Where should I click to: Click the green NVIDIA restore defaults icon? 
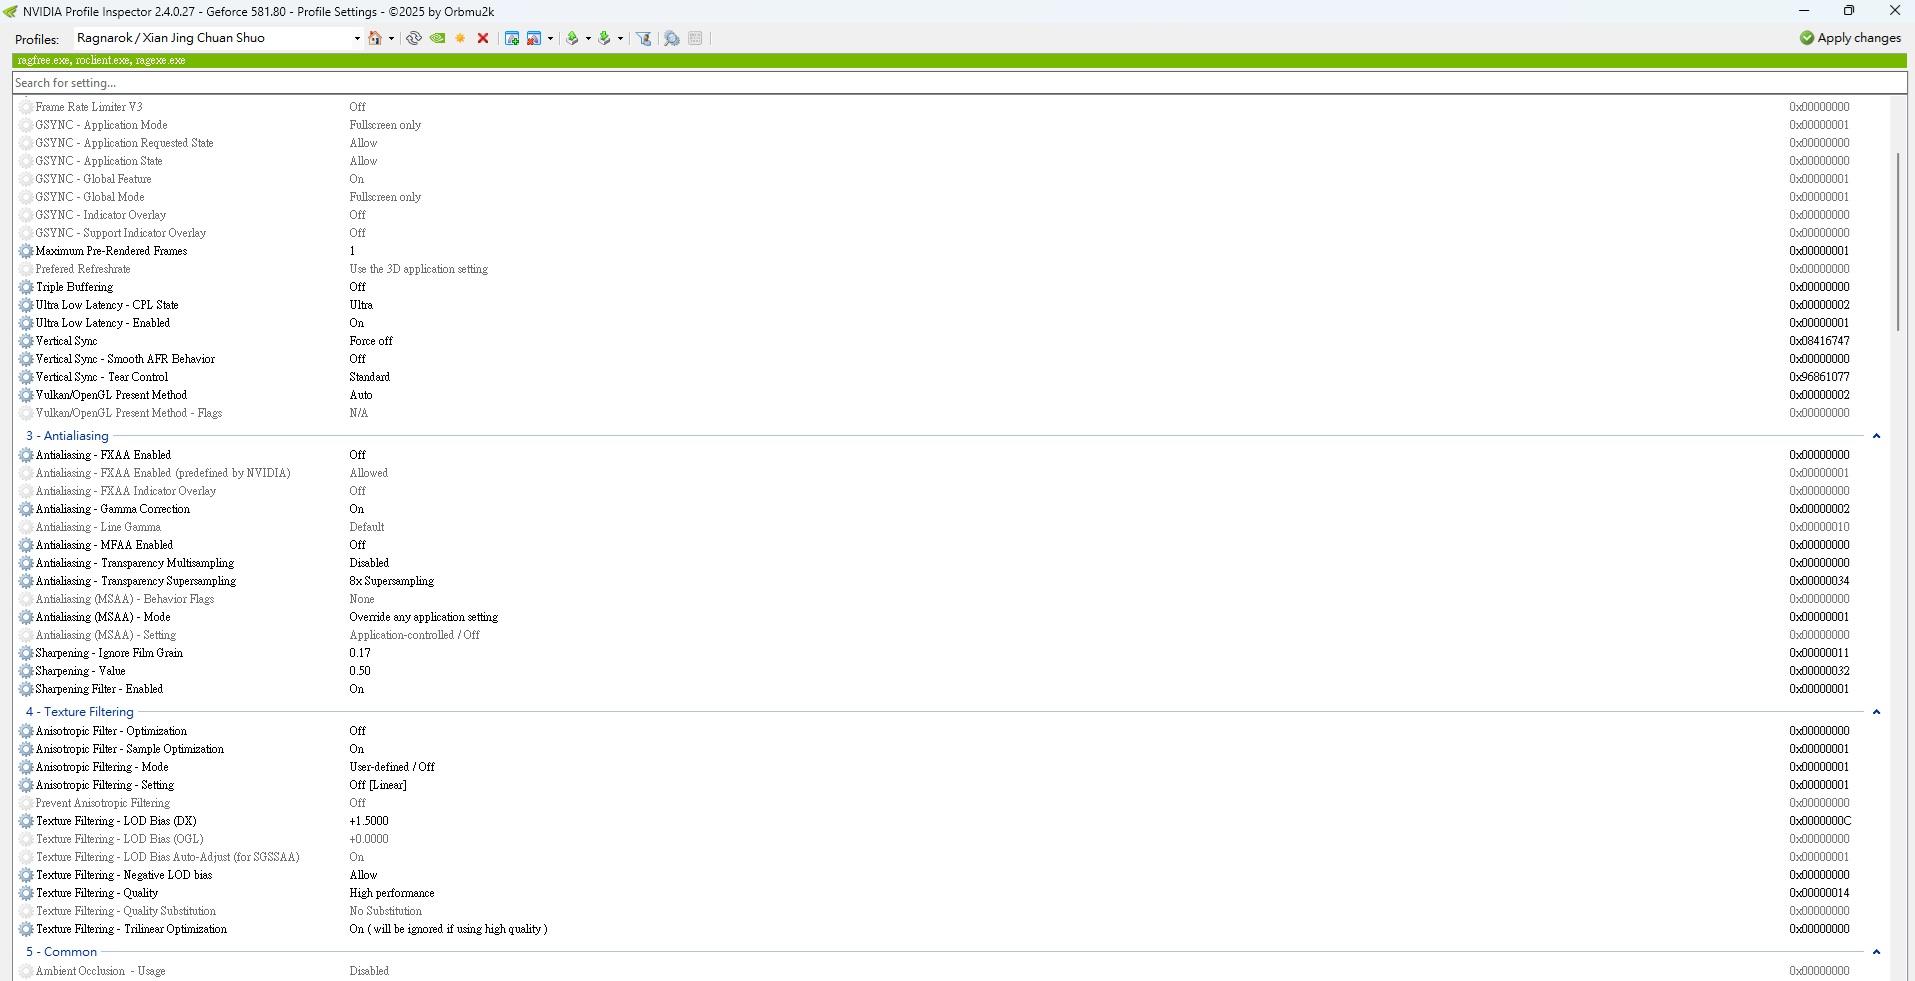tap(437, 38)
